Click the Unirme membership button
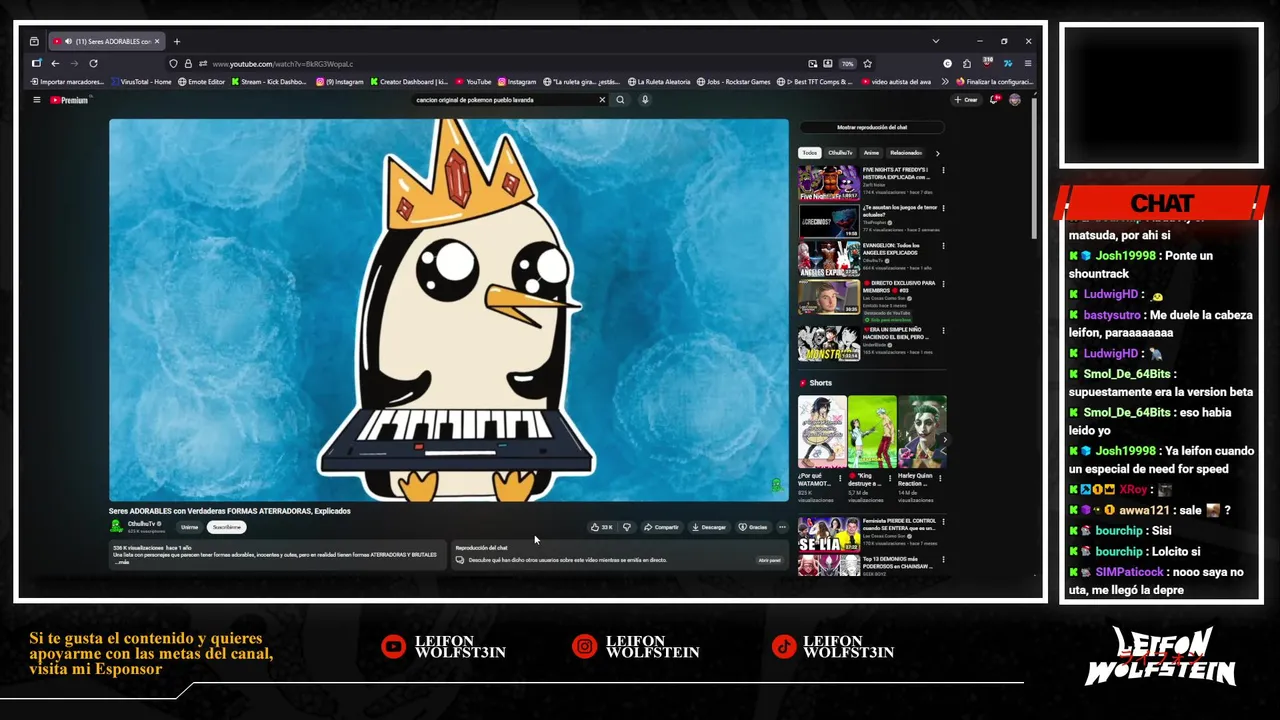1280x720 pixels. coord(189,527)
